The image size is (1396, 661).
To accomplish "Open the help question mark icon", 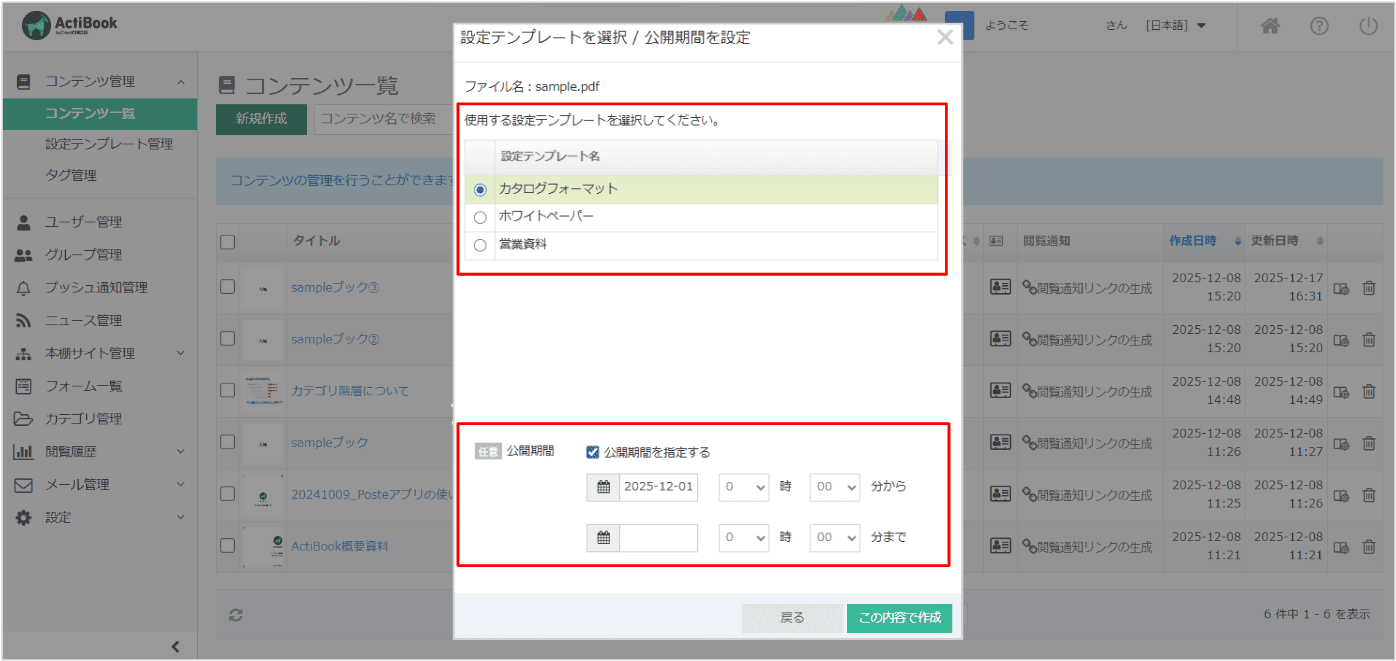I will [1319, 27].
